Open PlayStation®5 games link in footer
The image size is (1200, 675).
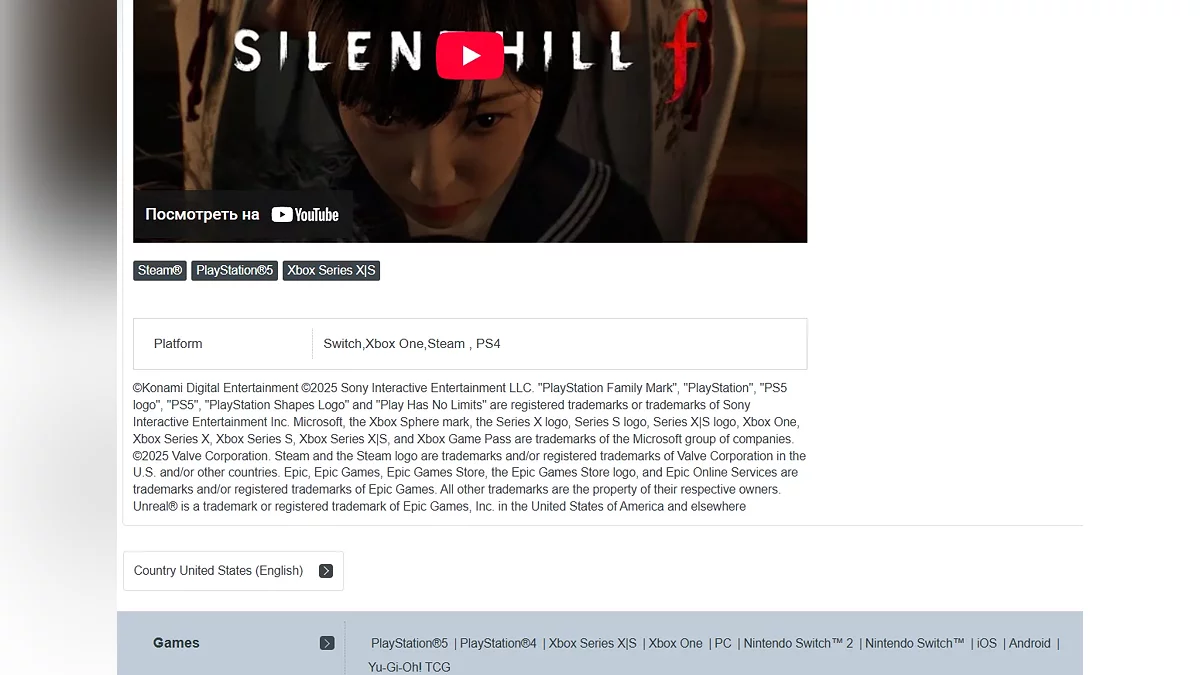[410, 643]
